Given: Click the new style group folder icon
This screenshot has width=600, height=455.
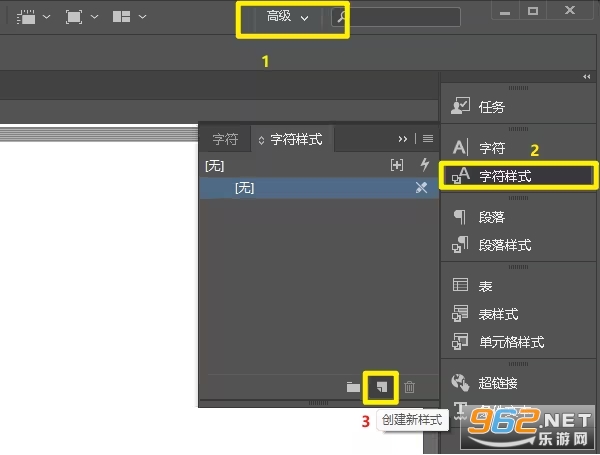Looking at the screenshot, I should pyautogui.click(x=353, y=387).
